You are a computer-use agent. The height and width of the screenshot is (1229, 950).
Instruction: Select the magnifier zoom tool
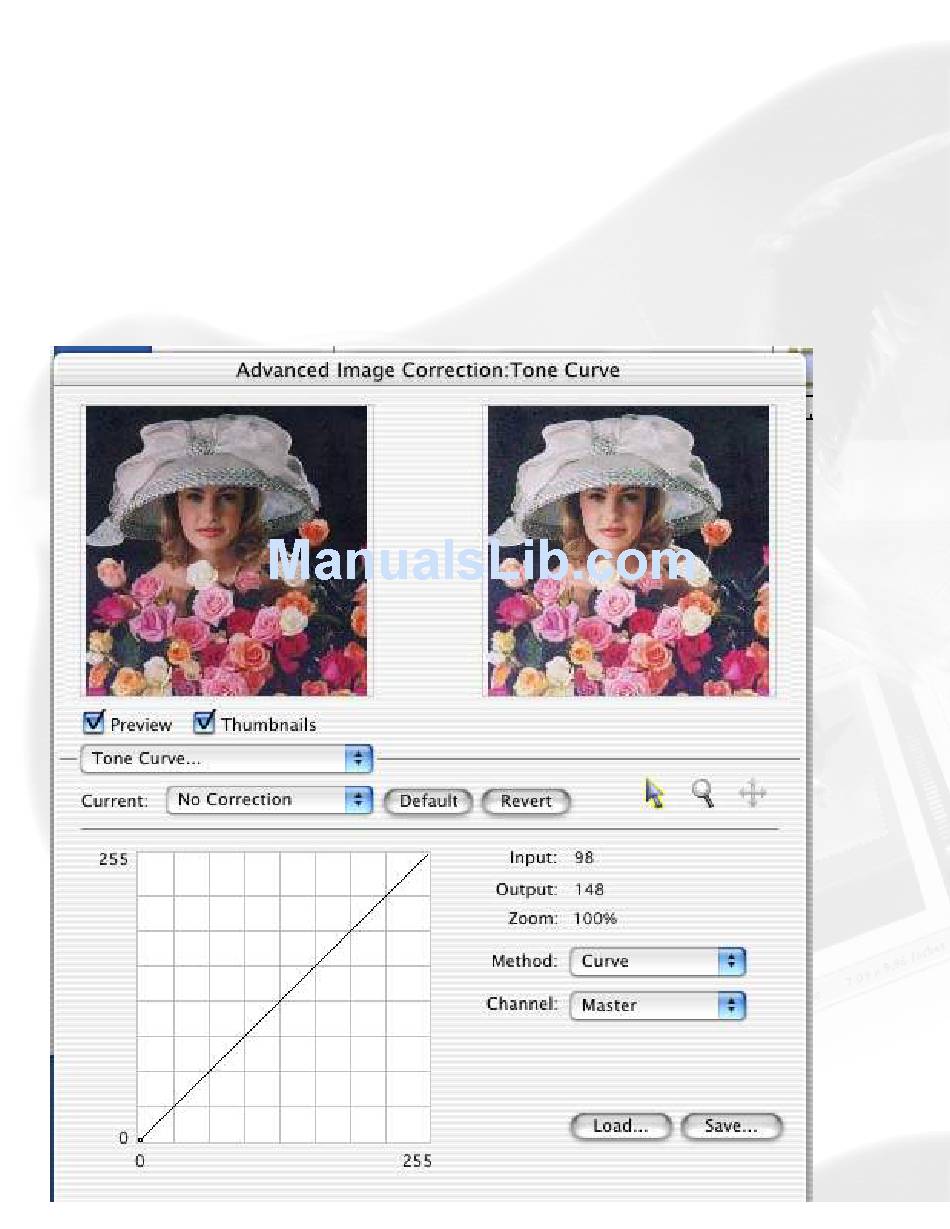pyautogui.click(x=703, y=795)
